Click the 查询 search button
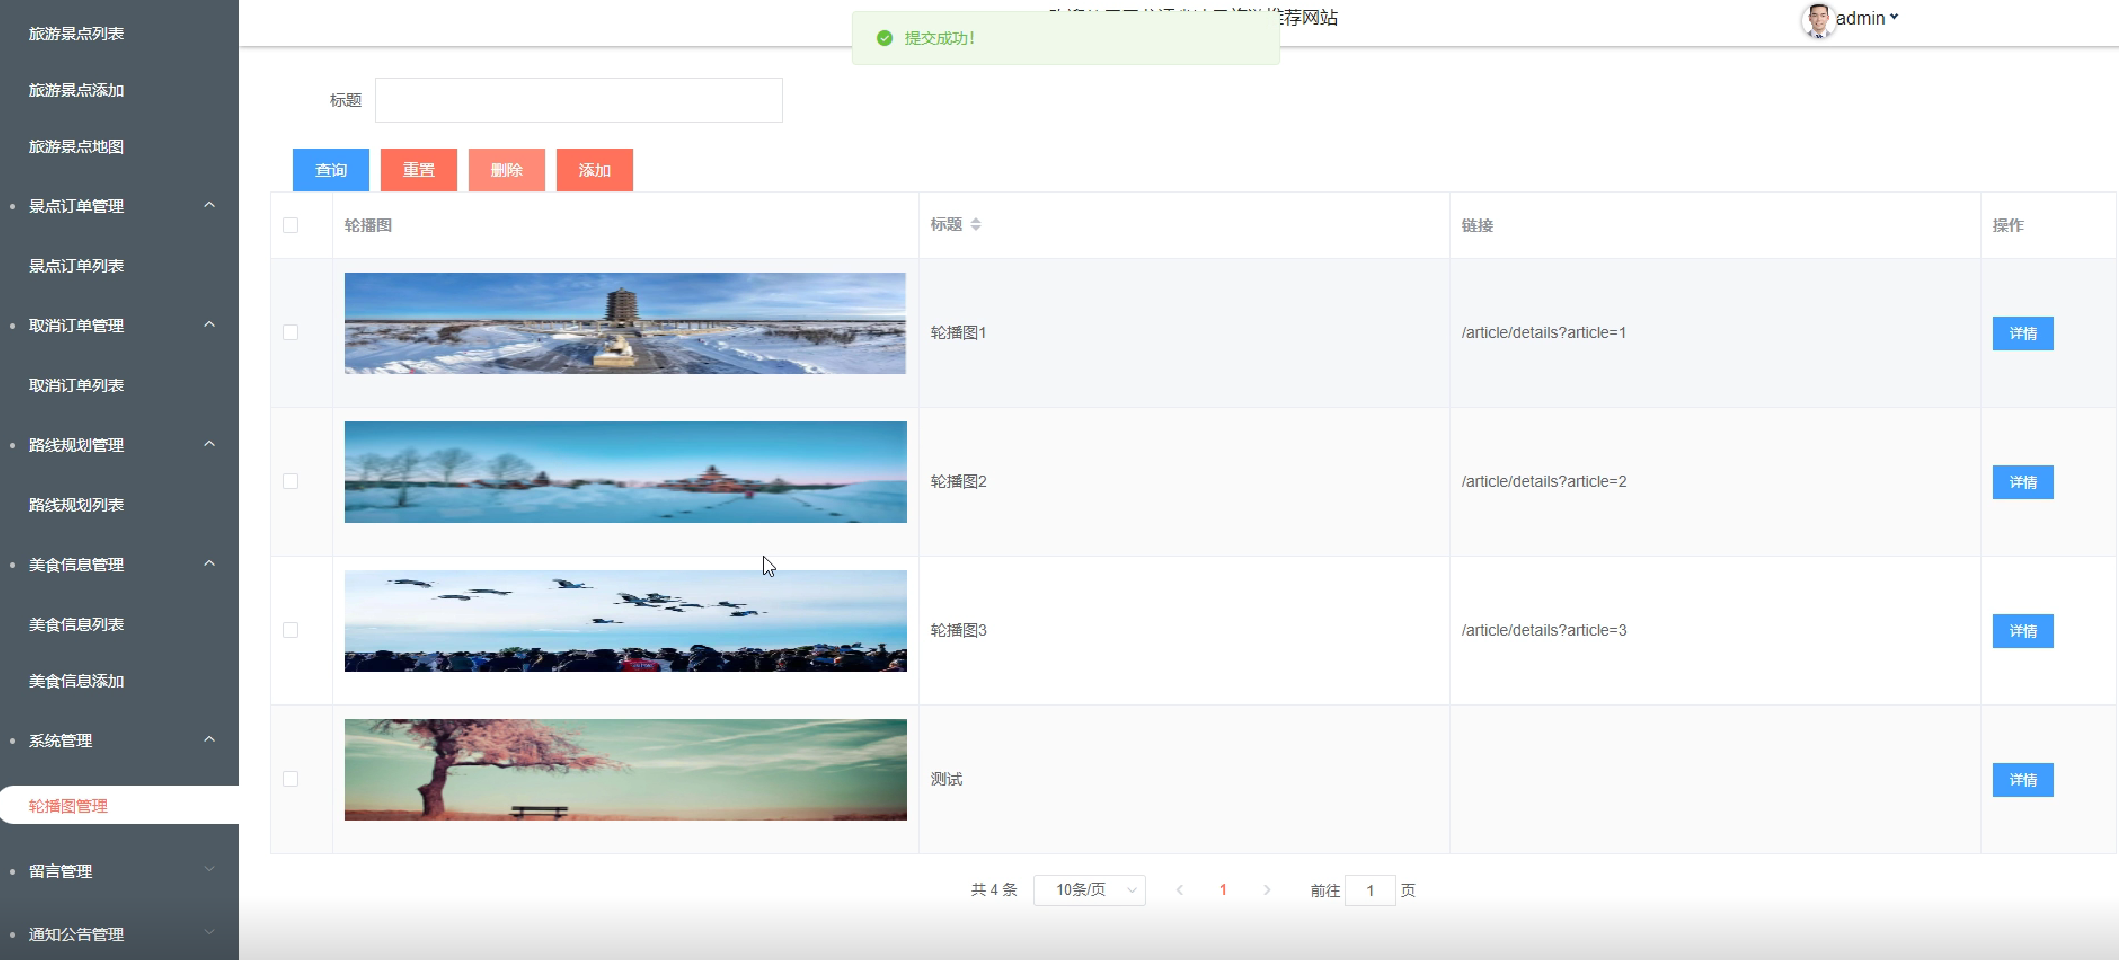The height and width of the screenshot is (960, 2119). click(330, 170)
